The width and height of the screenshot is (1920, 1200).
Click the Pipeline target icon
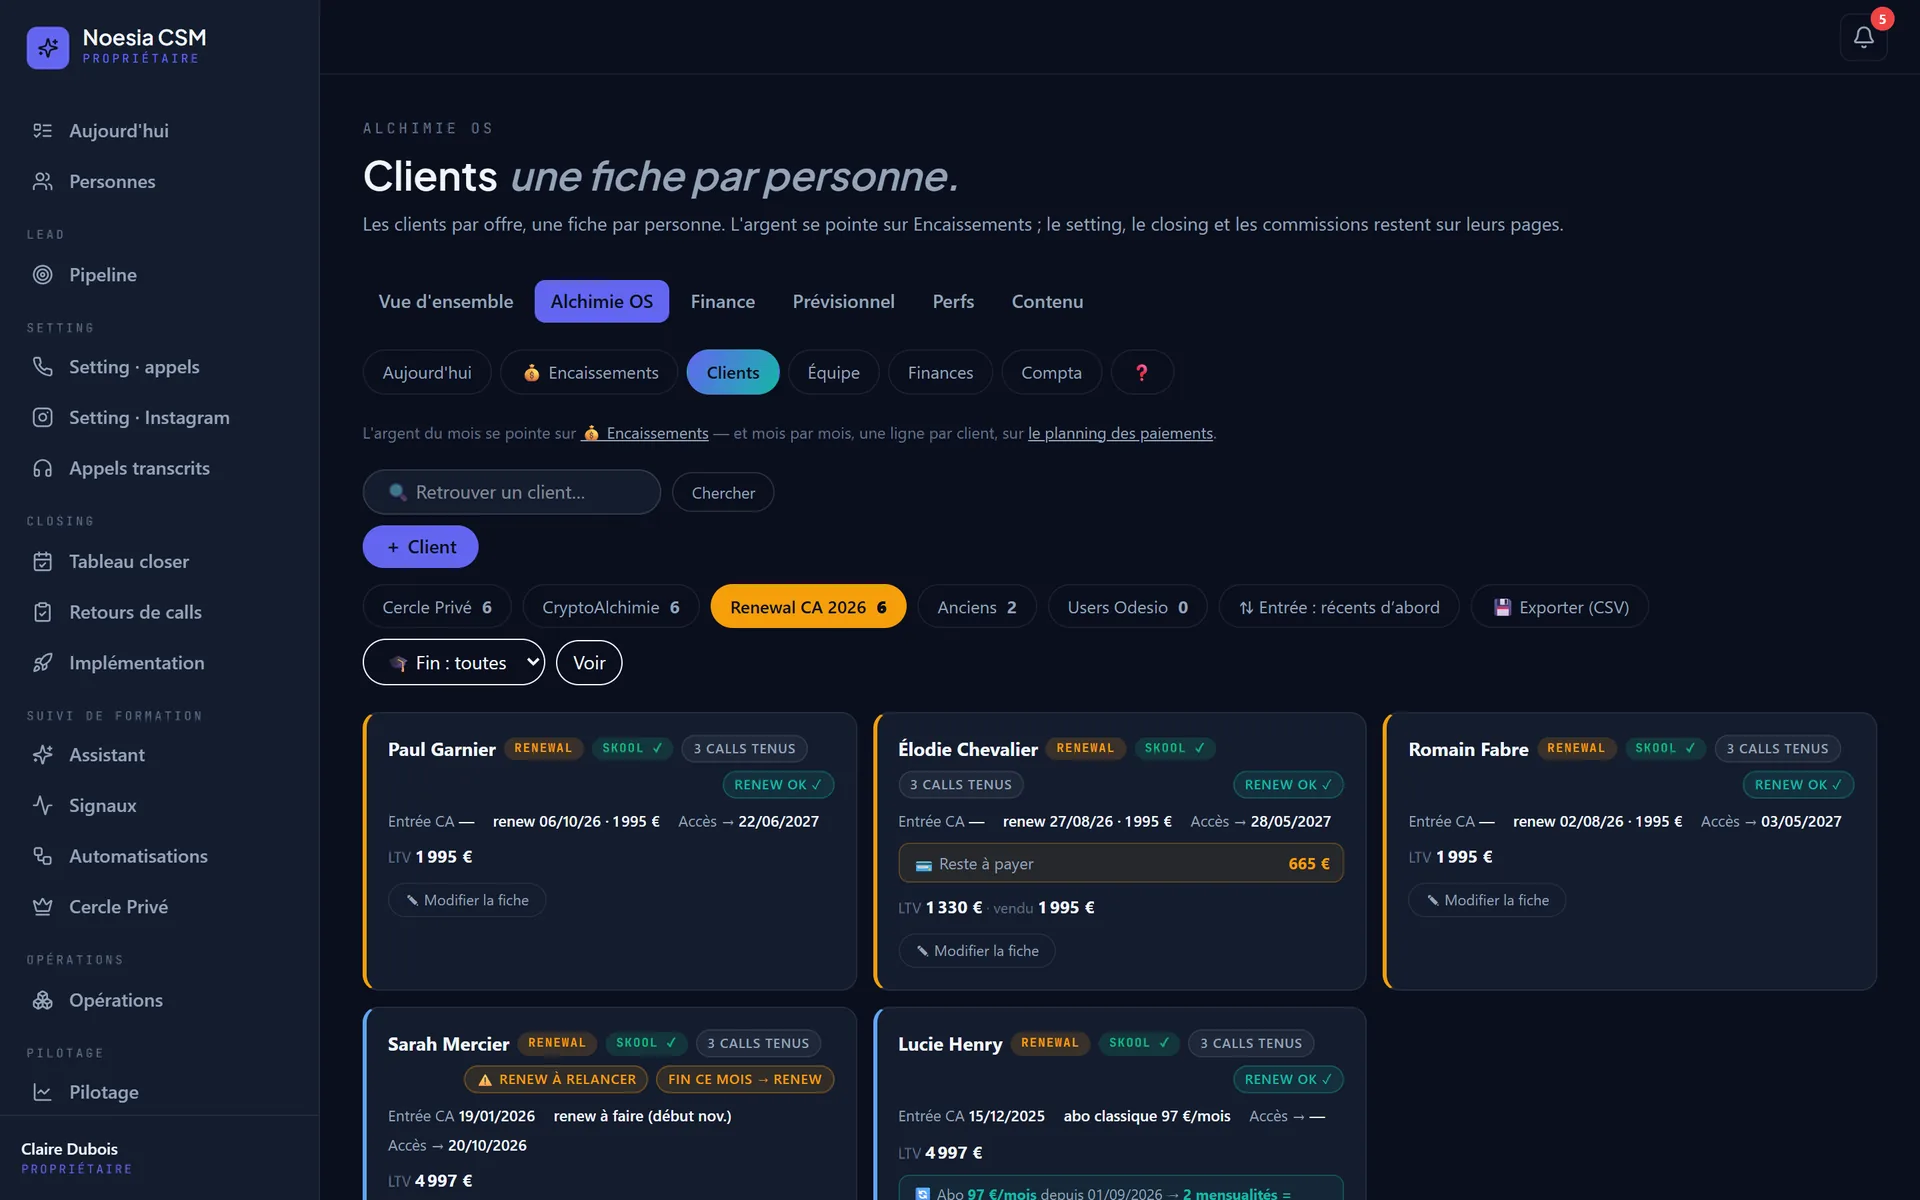[x=42, y=275]
